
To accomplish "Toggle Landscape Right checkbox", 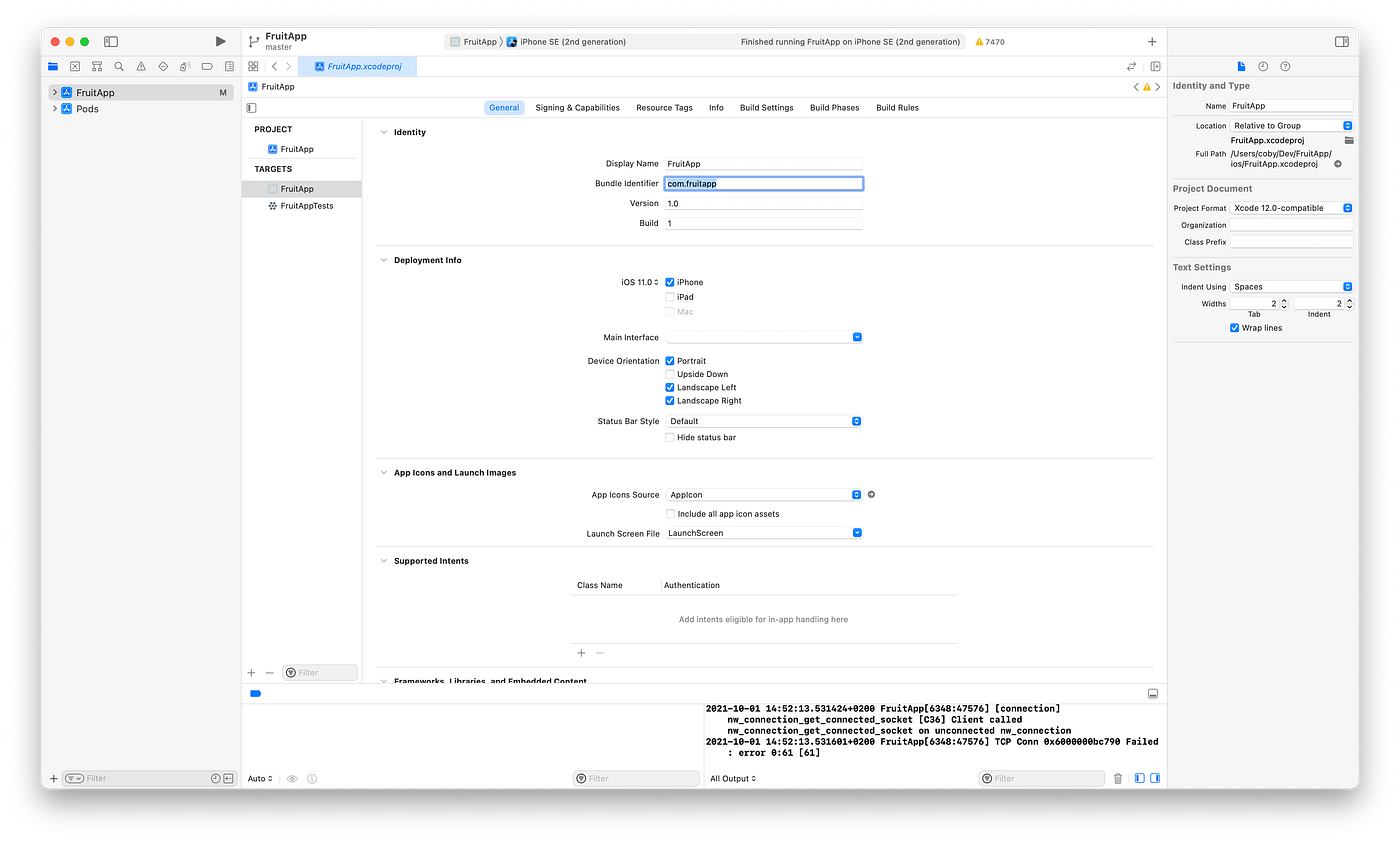I will 670,400.
